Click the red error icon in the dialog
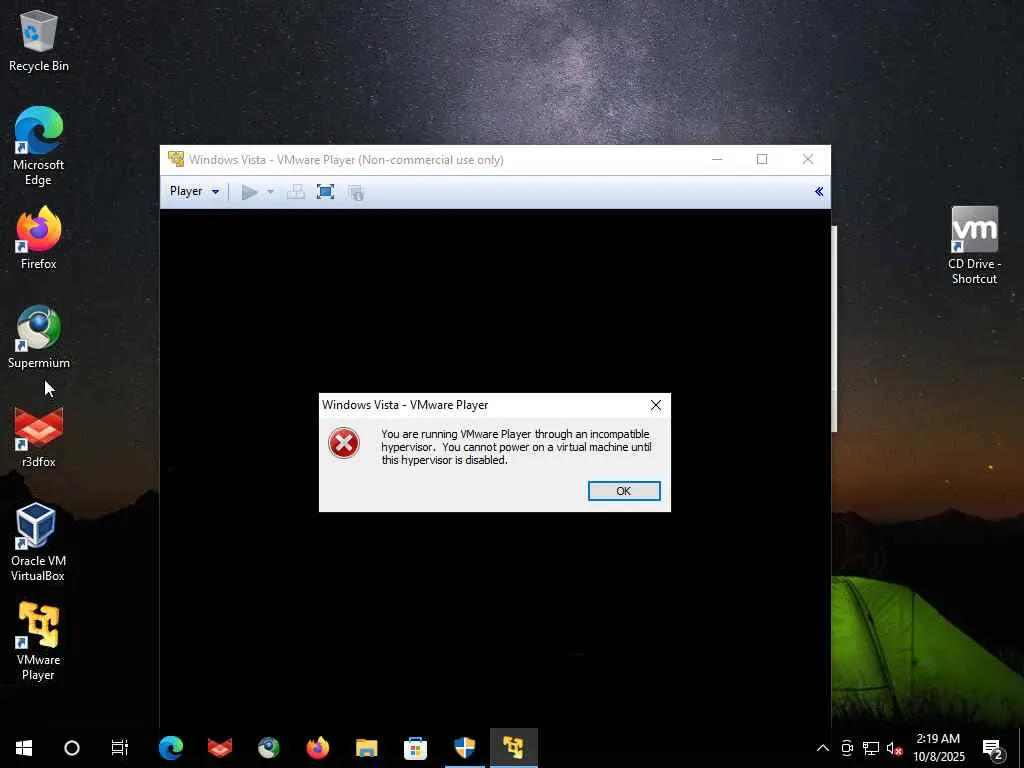 tap(344, 443)
